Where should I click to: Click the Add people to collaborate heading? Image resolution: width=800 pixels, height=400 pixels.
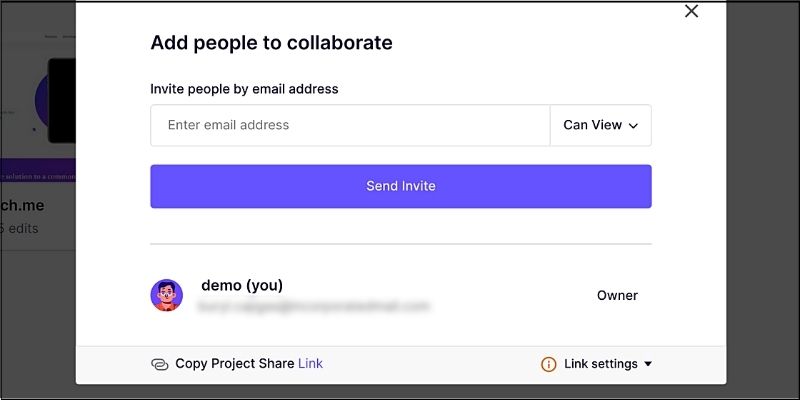(271, 43)
